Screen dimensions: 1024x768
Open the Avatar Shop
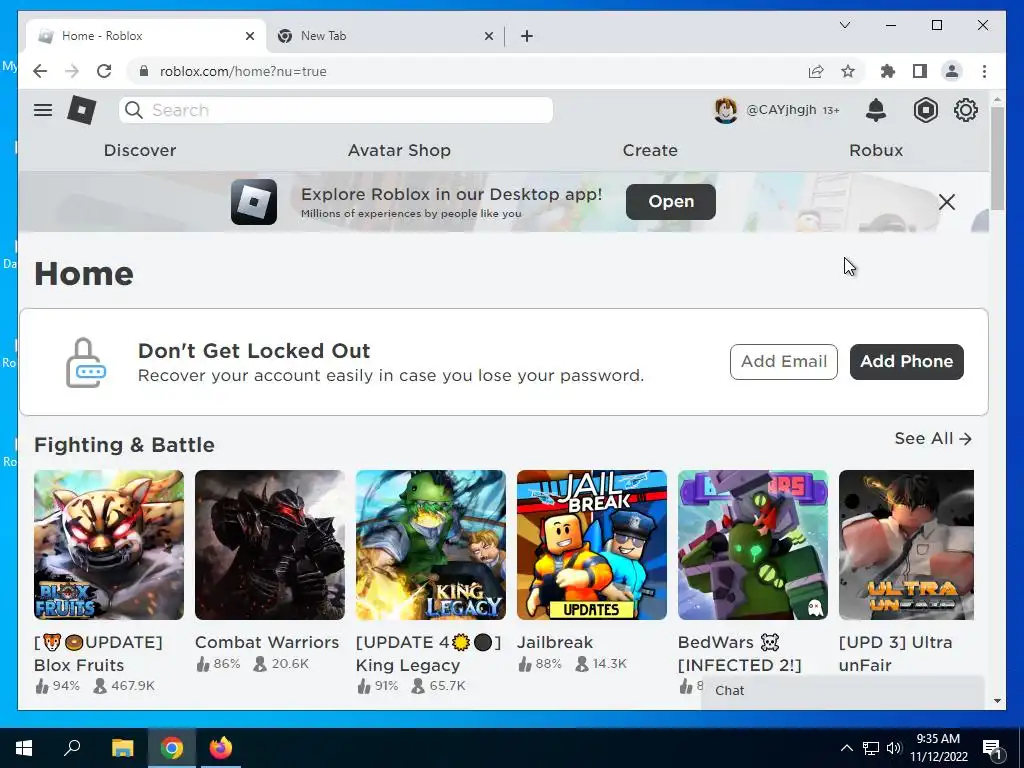point(399,150)
